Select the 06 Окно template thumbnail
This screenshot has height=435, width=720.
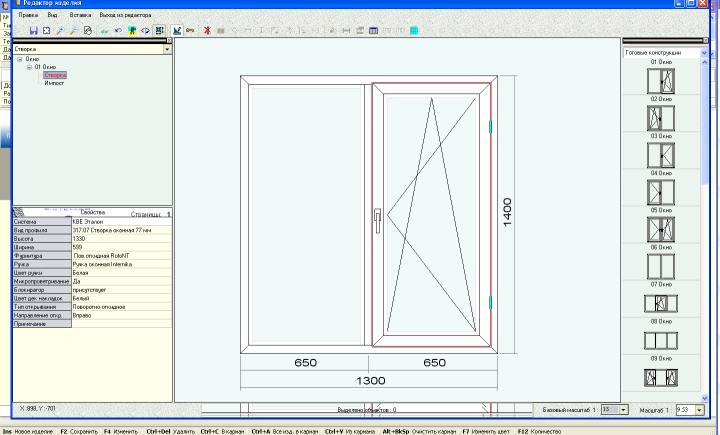pyautogui.click(x=661, y=266)
